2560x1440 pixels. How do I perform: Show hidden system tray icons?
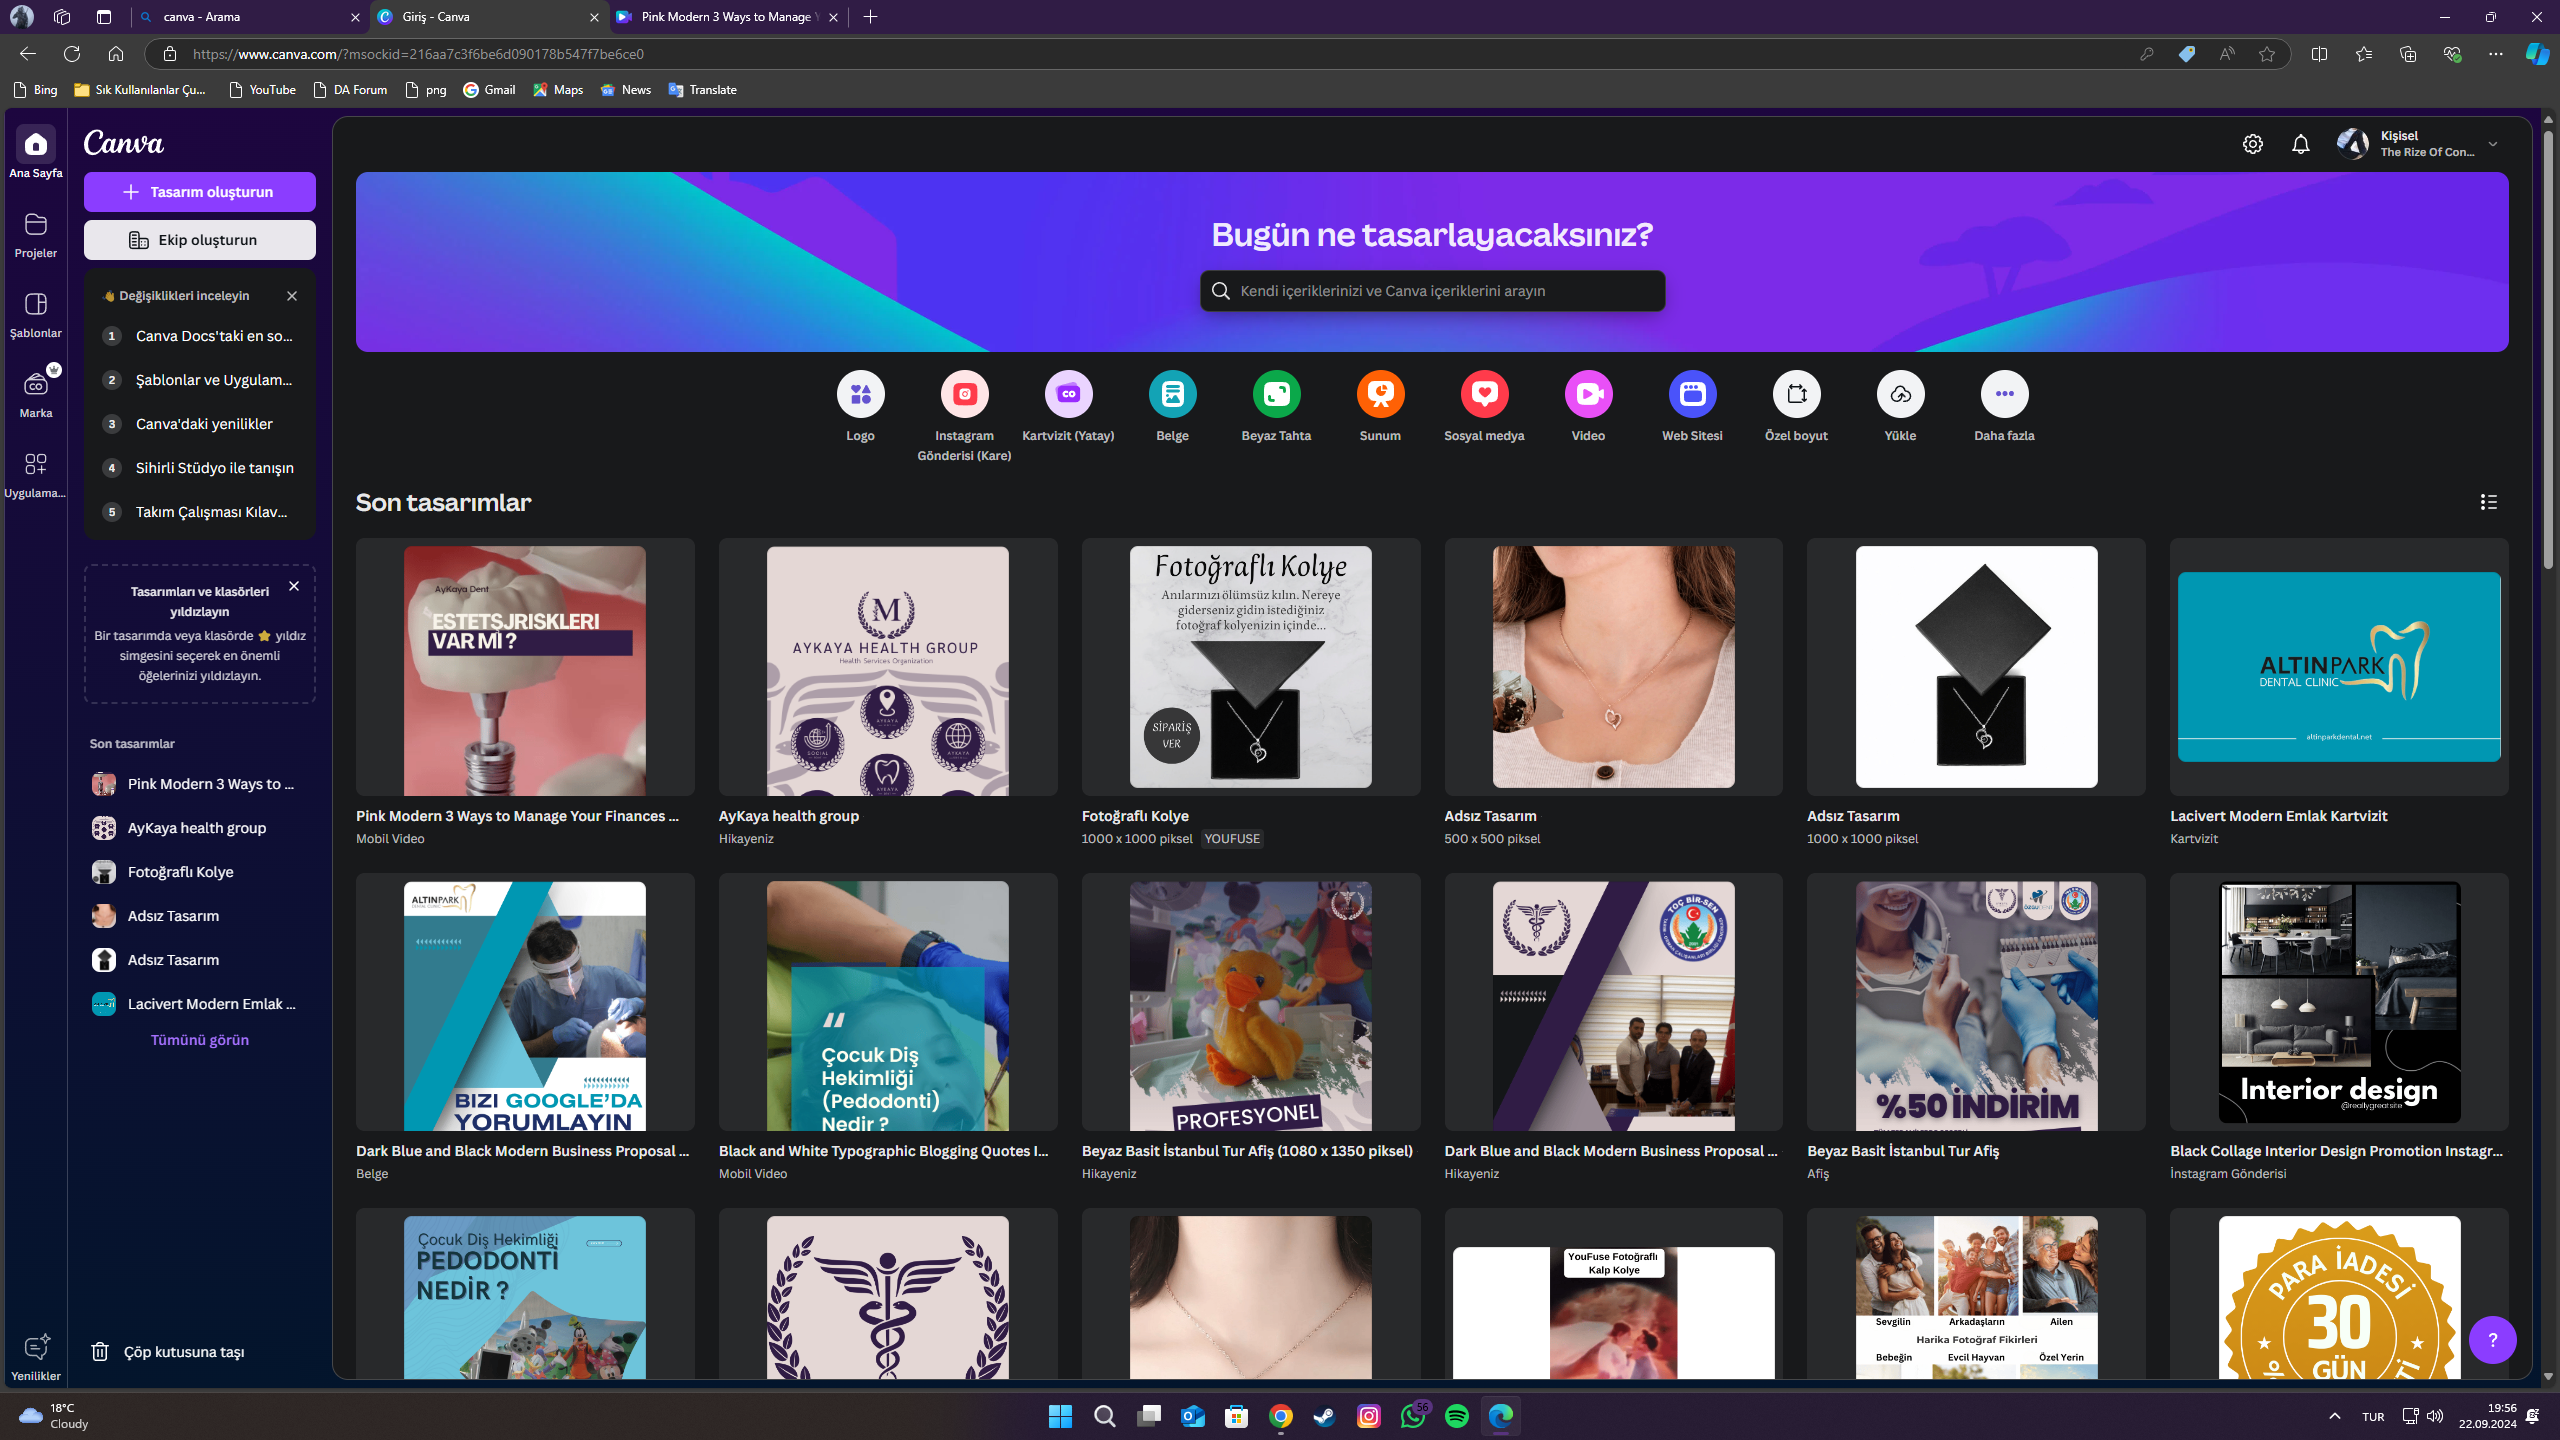point(2334,1416)
